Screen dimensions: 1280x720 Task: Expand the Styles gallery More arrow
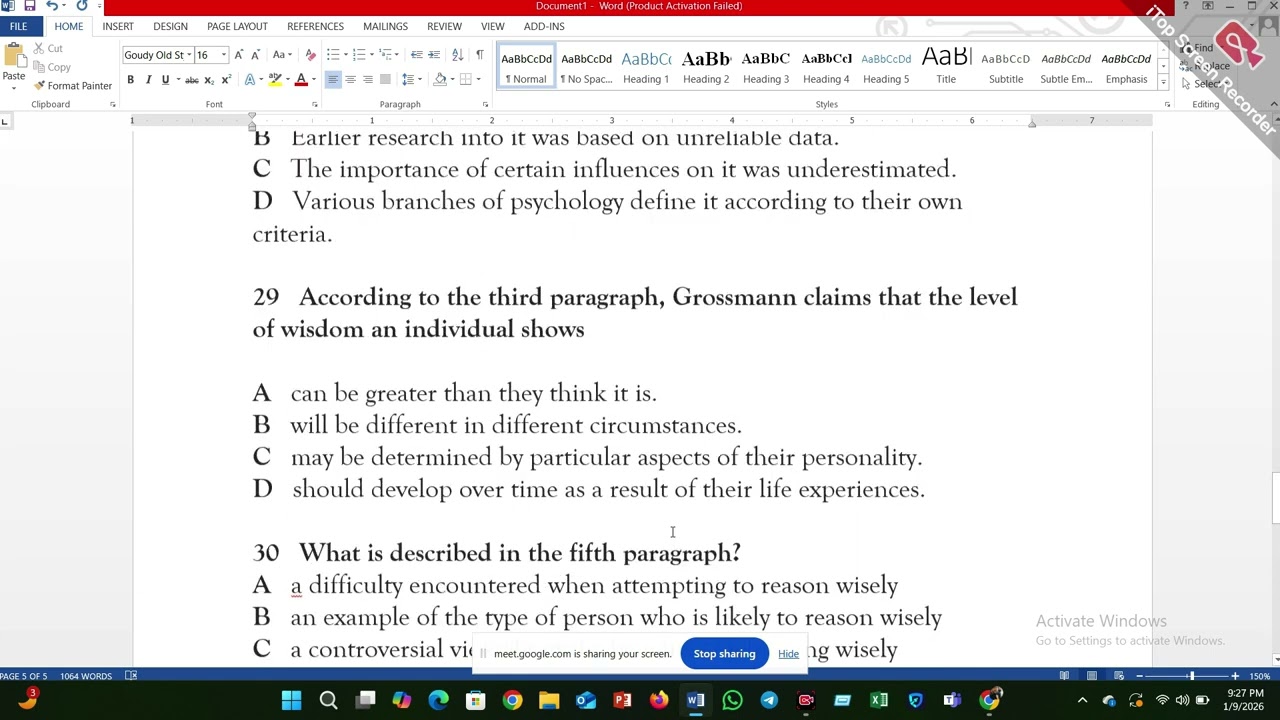point(1163,83)
